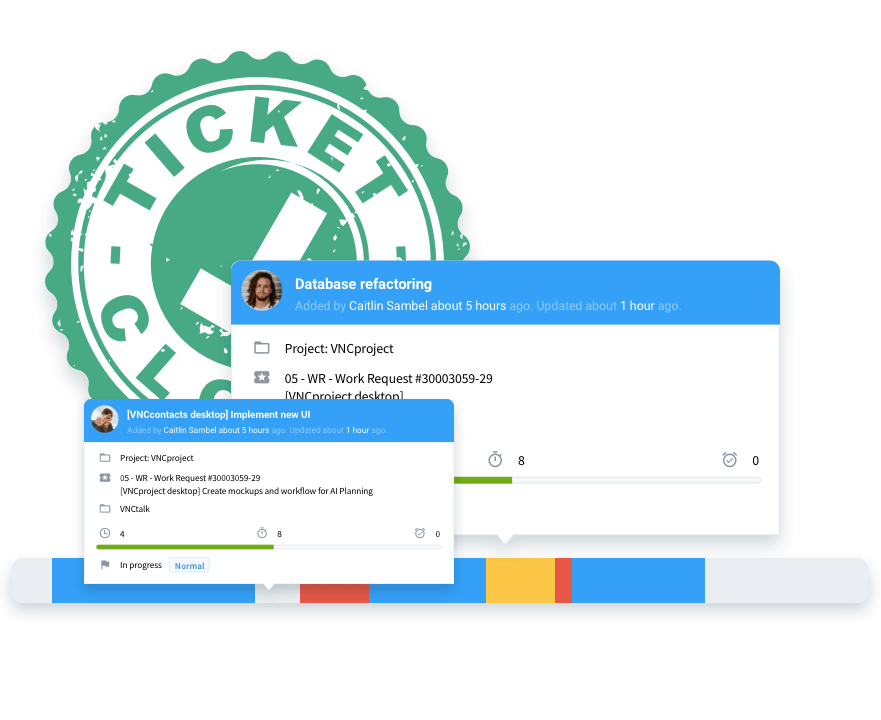Viewport: 881px width, 720px height.
Task: Click the ticket star icon in Database refactoring card
Action: coord(262,377)
